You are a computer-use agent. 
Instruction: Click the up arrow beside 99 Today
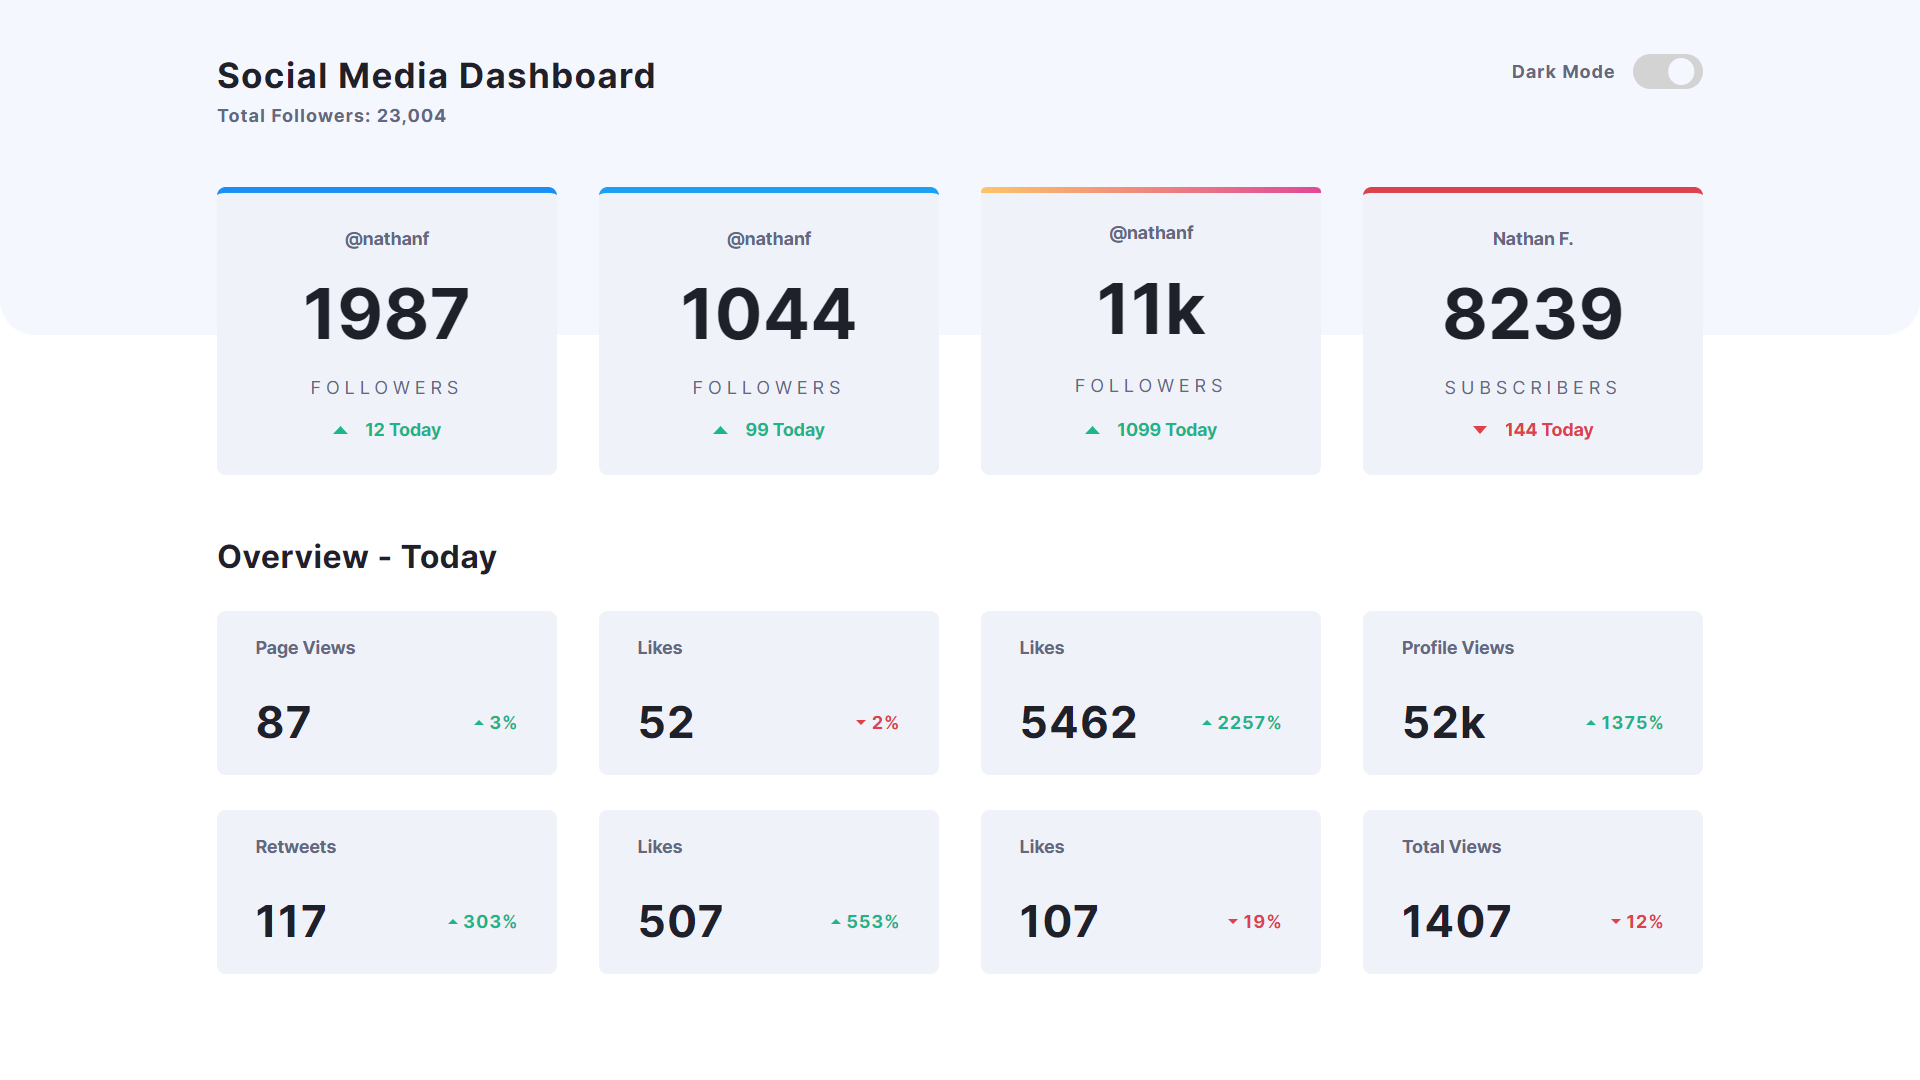pyautogui.click(x=722, y=429)
